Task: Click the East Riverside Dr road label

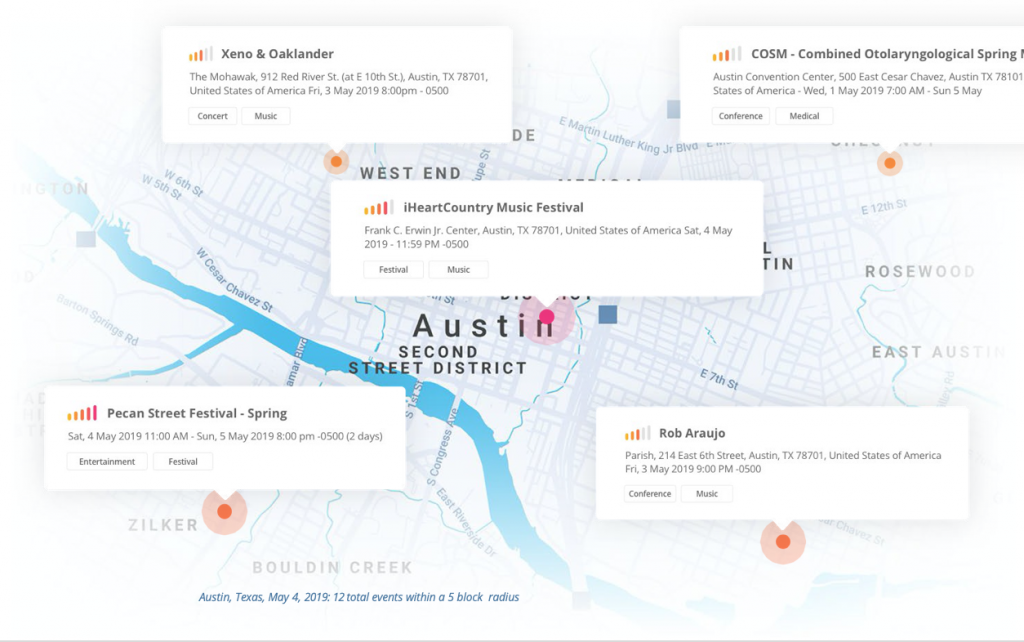Action: 466,522
